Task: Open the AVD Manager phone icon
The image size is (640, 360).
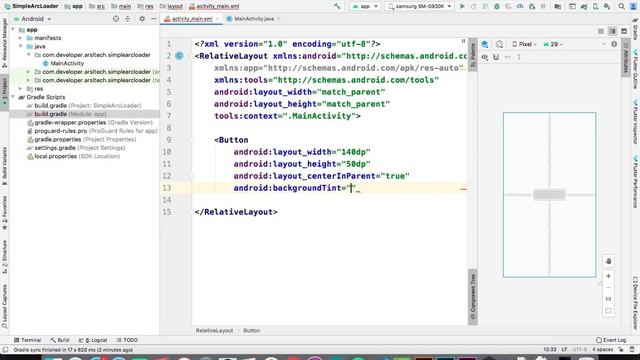Action: point(596,6)
